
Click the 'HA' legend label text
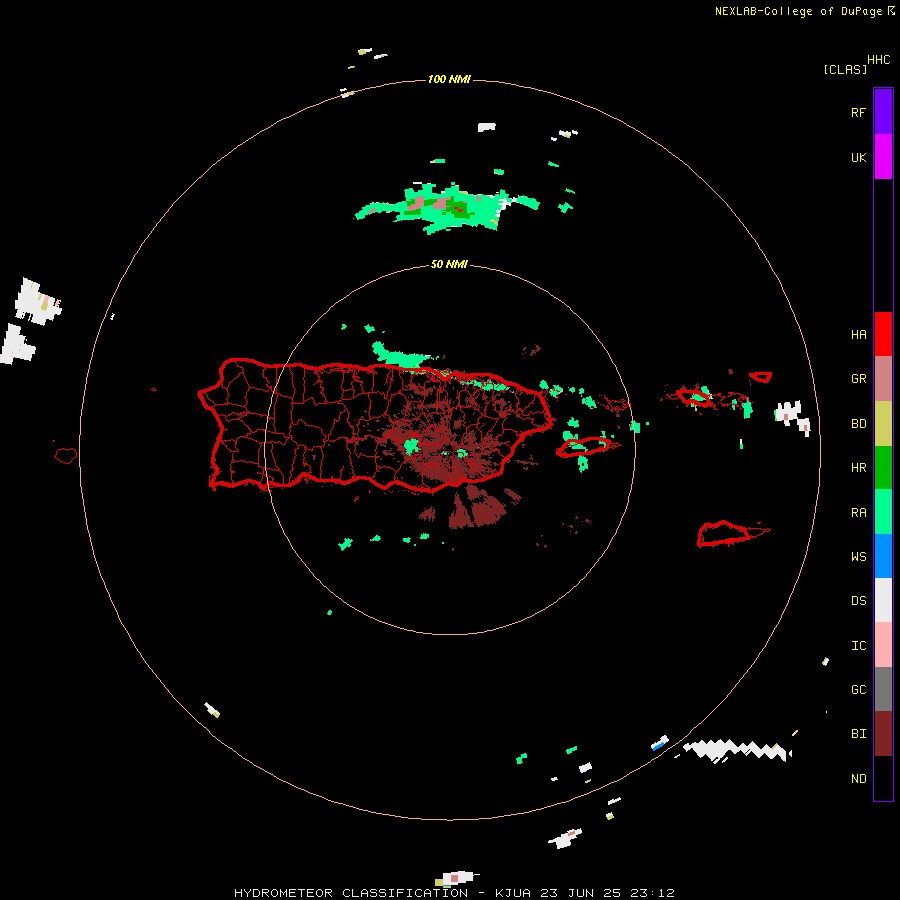point(859,335)
